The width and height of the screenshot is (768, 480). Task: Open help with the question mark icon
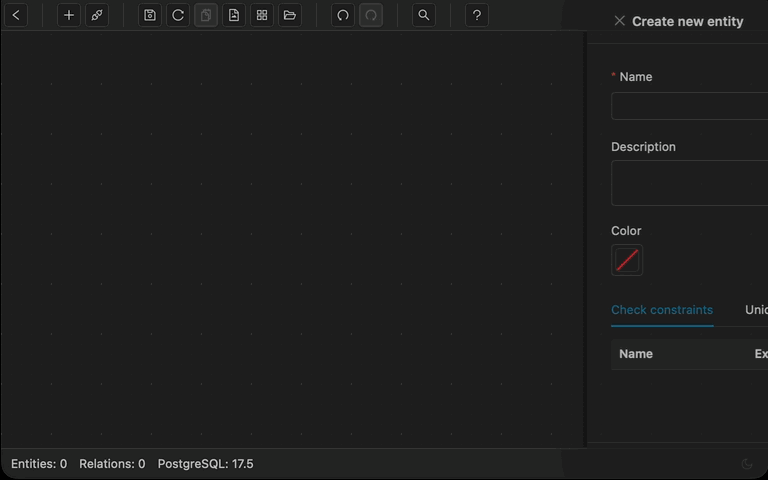tap(477, 15)
